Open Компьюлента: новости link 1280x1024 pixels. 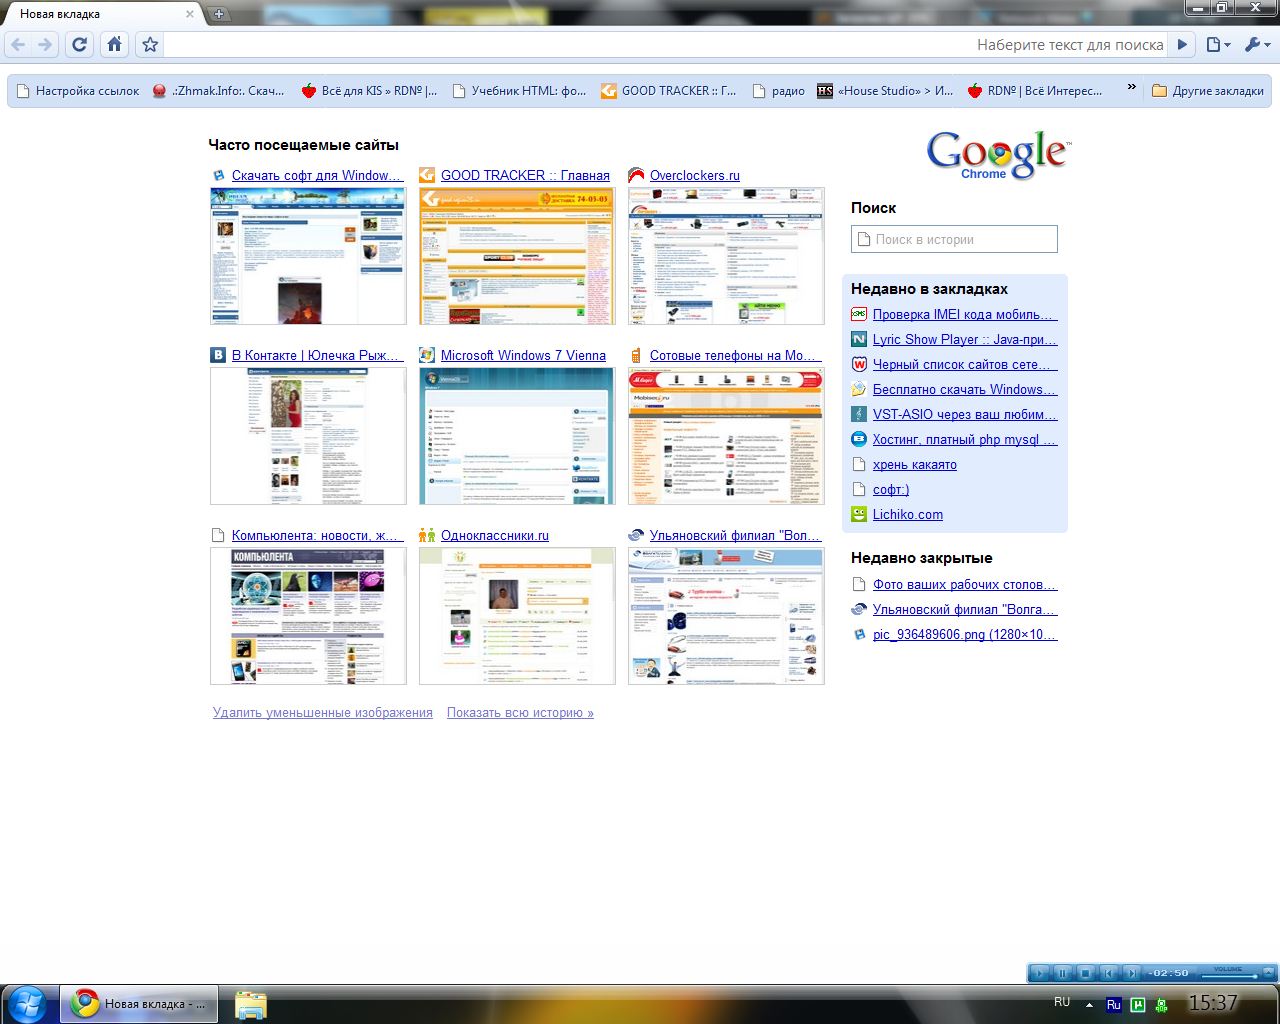tap(318, 535)
